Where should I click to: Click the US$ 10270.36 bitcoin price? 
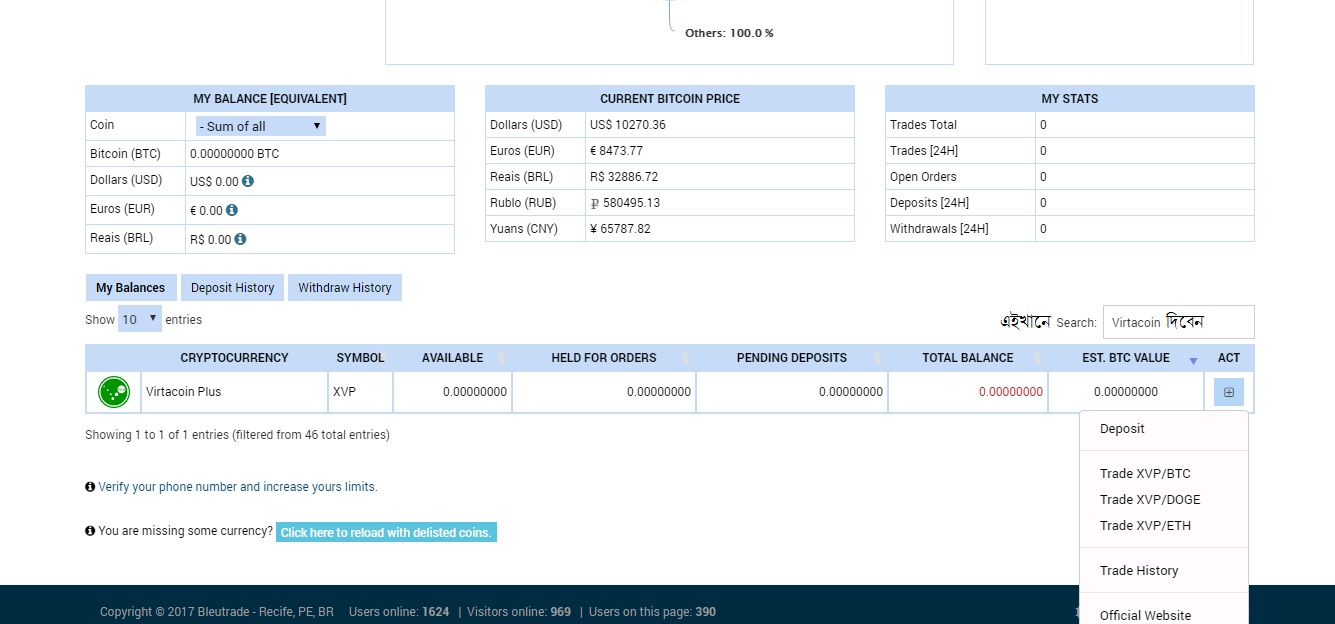pyautogui.click(x=628, y=125)
